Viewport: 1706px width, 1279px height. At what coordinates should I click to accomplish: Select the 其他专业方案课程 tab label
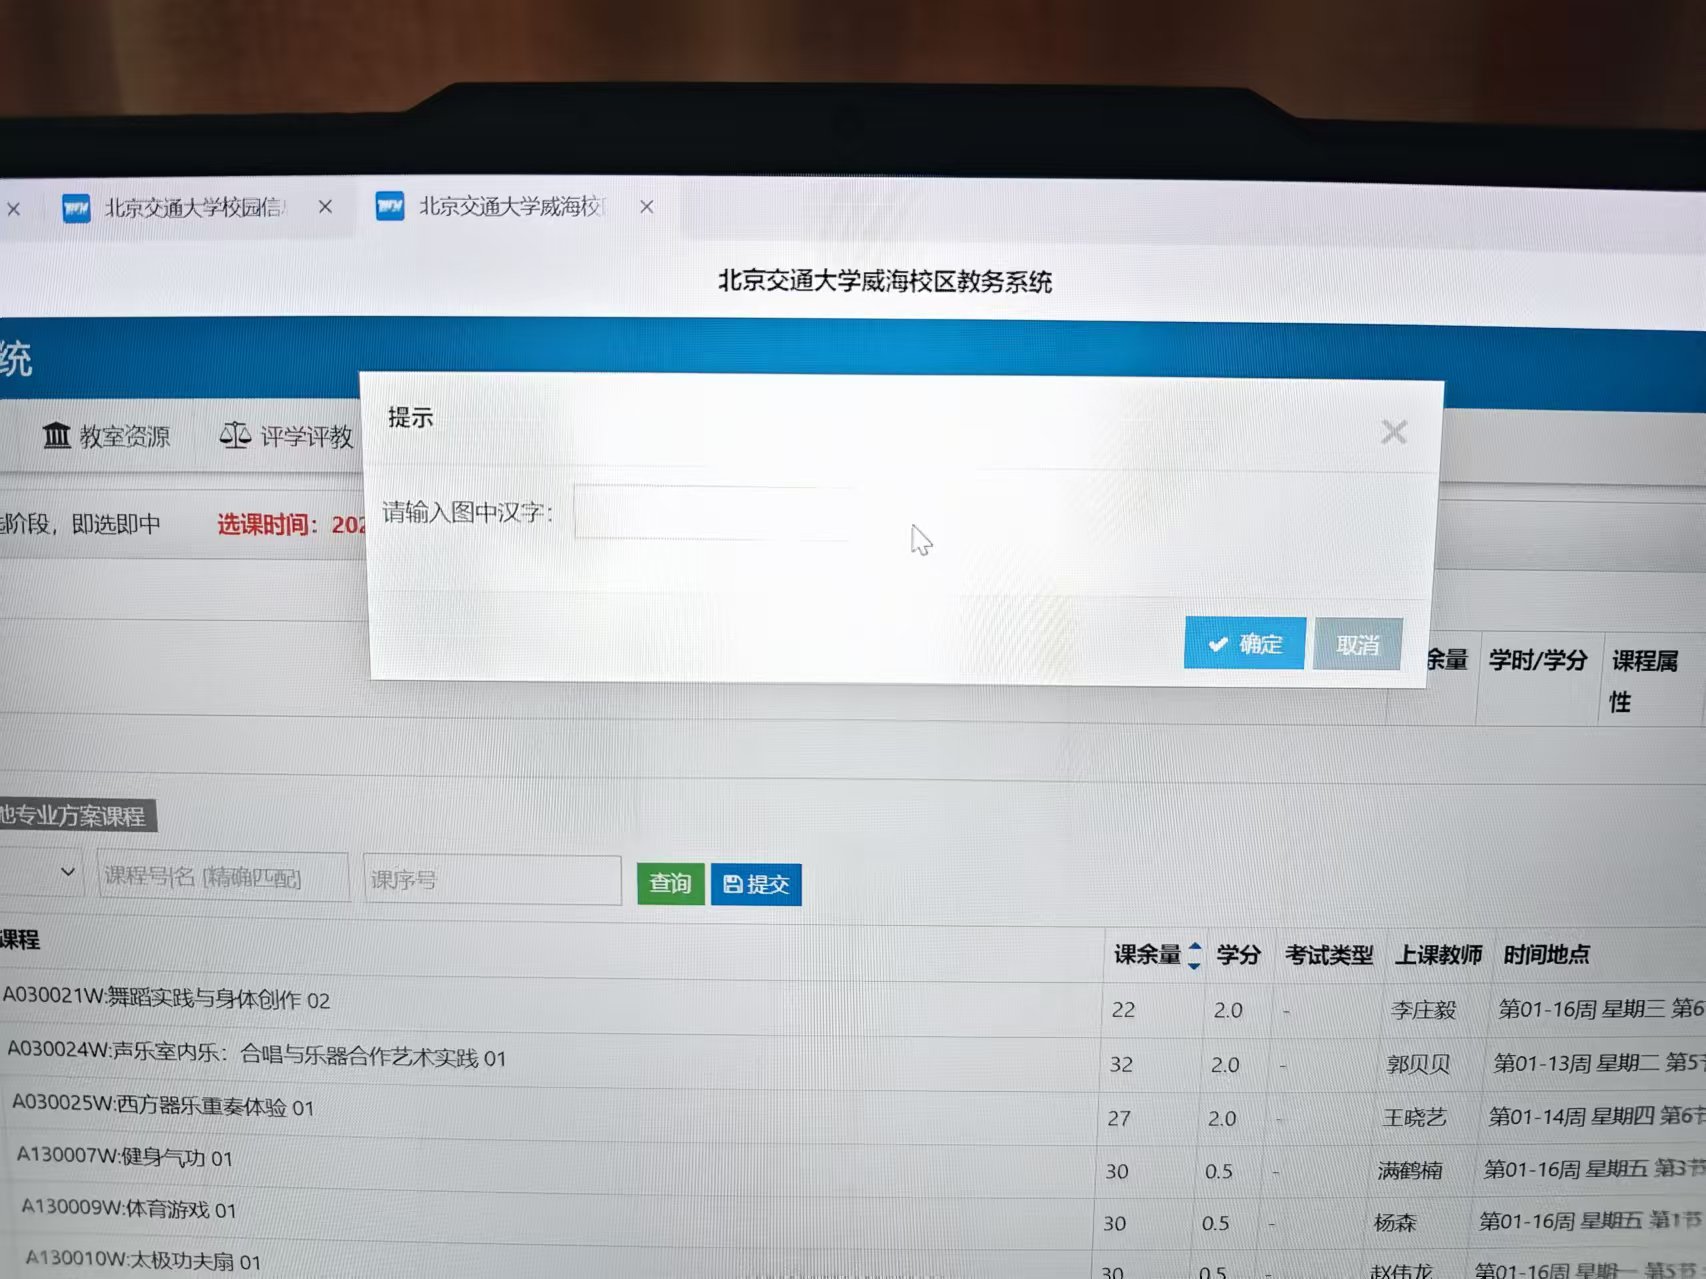[x=74, y=816]
